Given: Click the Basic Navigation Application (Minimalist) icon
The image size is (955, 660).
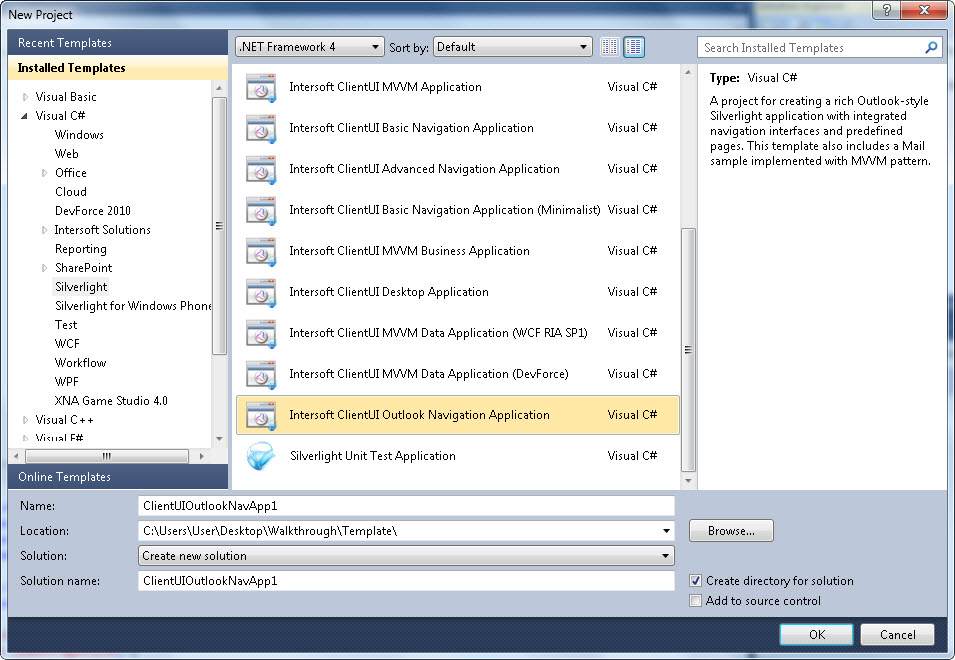Looking at the screenshot, I should point(261,210).
